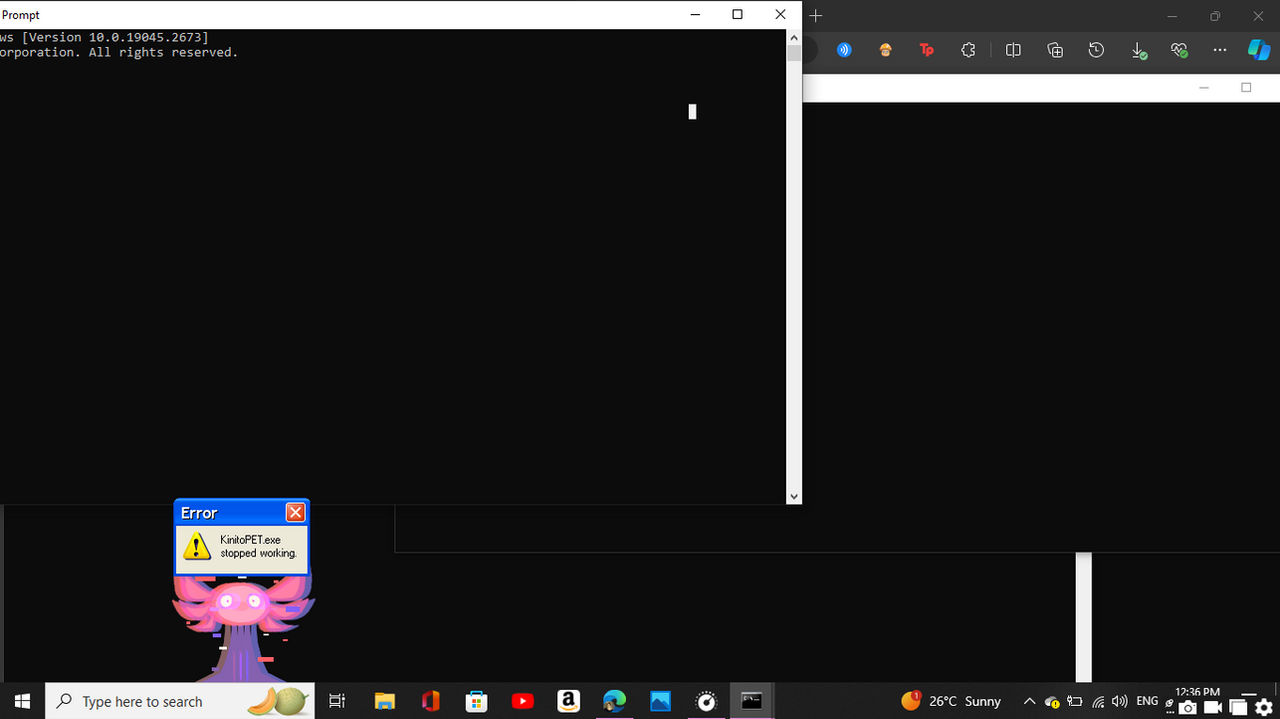The image size is (1280, 719).
Task: Click the blue read-aloud extension icon in Edge
Action: pyautogui.click(x=844, y=50)
